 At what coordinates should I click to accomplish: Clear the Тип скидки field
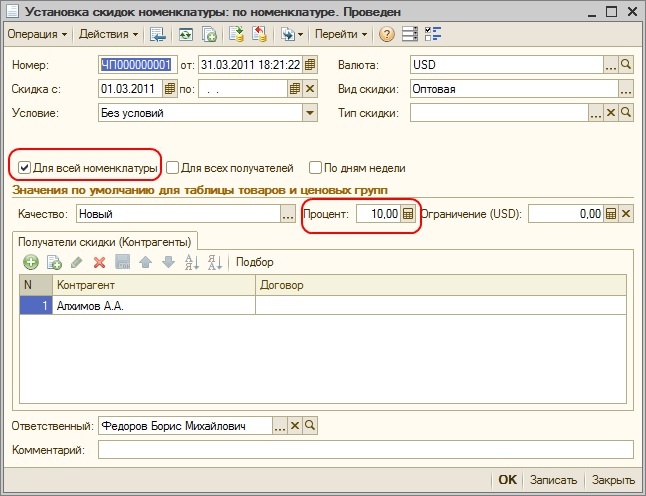point(611,112)
